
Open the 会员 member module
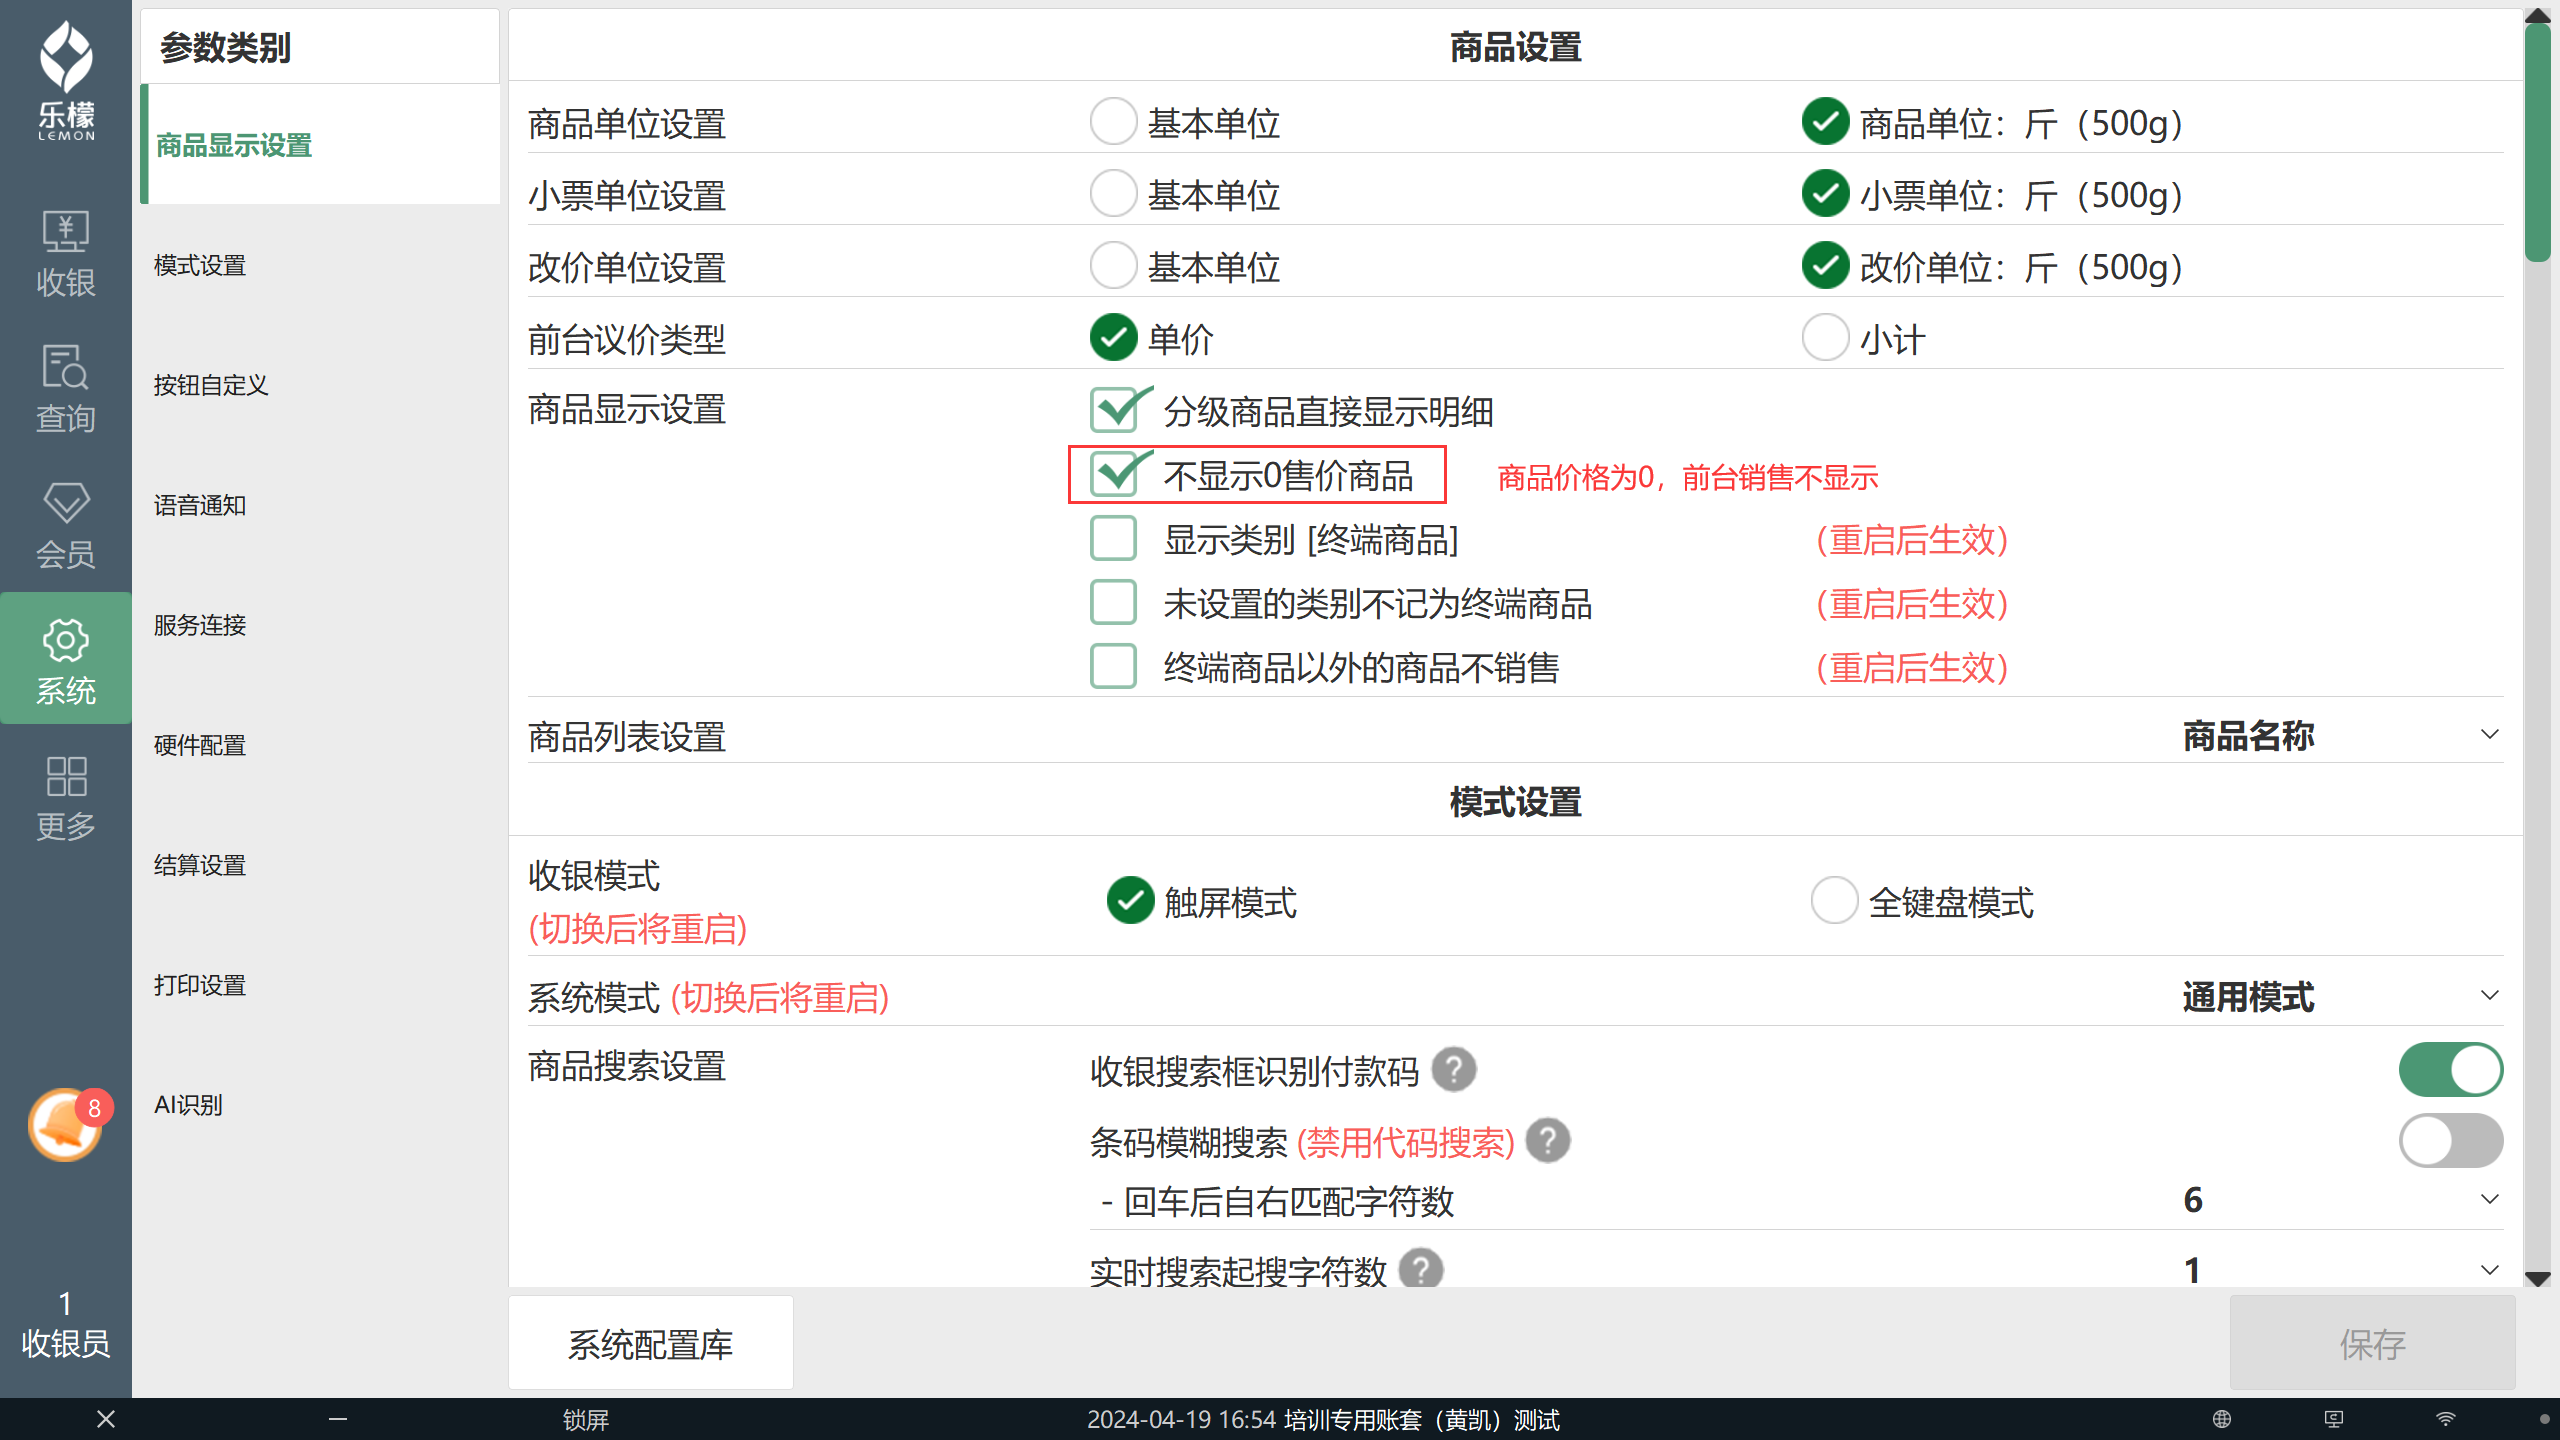pos(66,525)
